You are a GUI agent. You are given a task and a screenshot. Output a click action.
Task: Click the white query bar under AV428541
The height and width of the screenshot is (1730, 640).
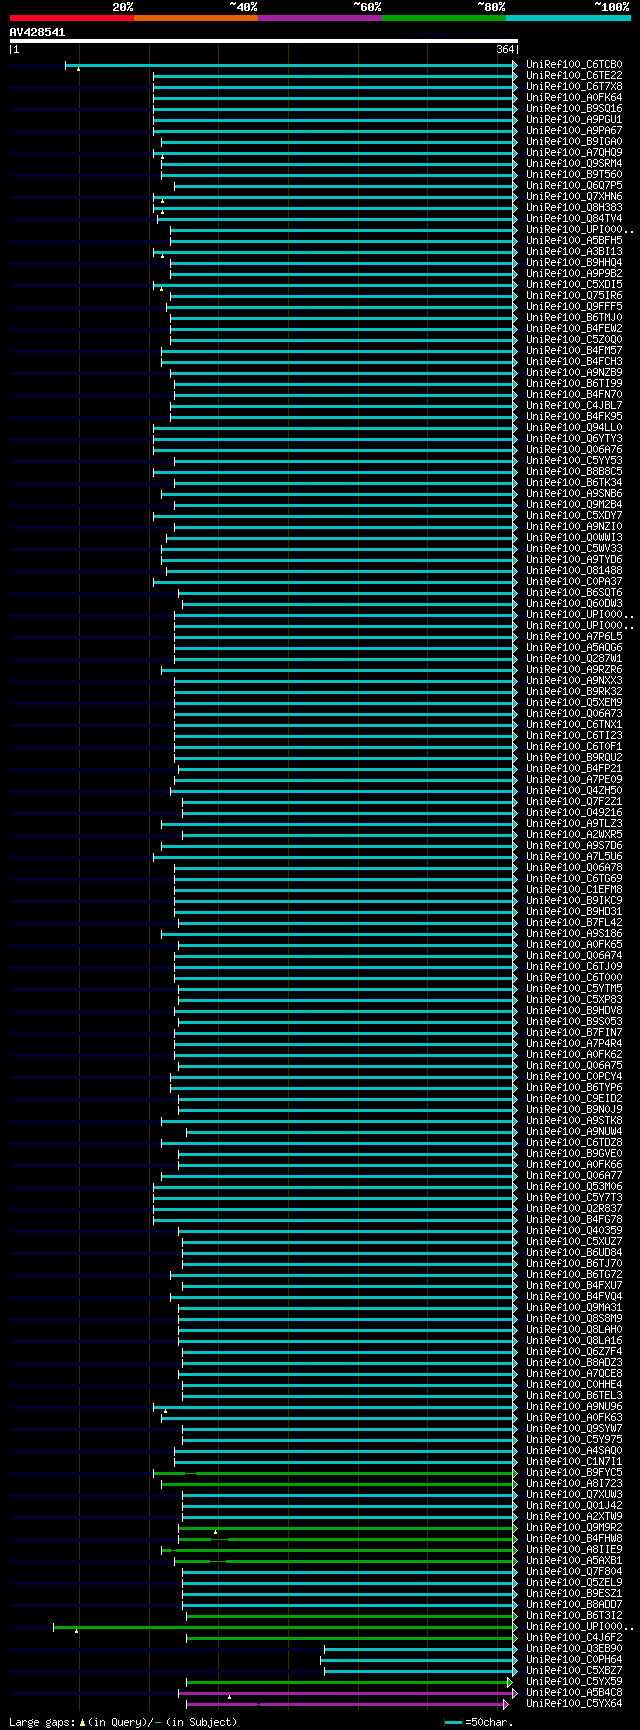tap(264, 41)
